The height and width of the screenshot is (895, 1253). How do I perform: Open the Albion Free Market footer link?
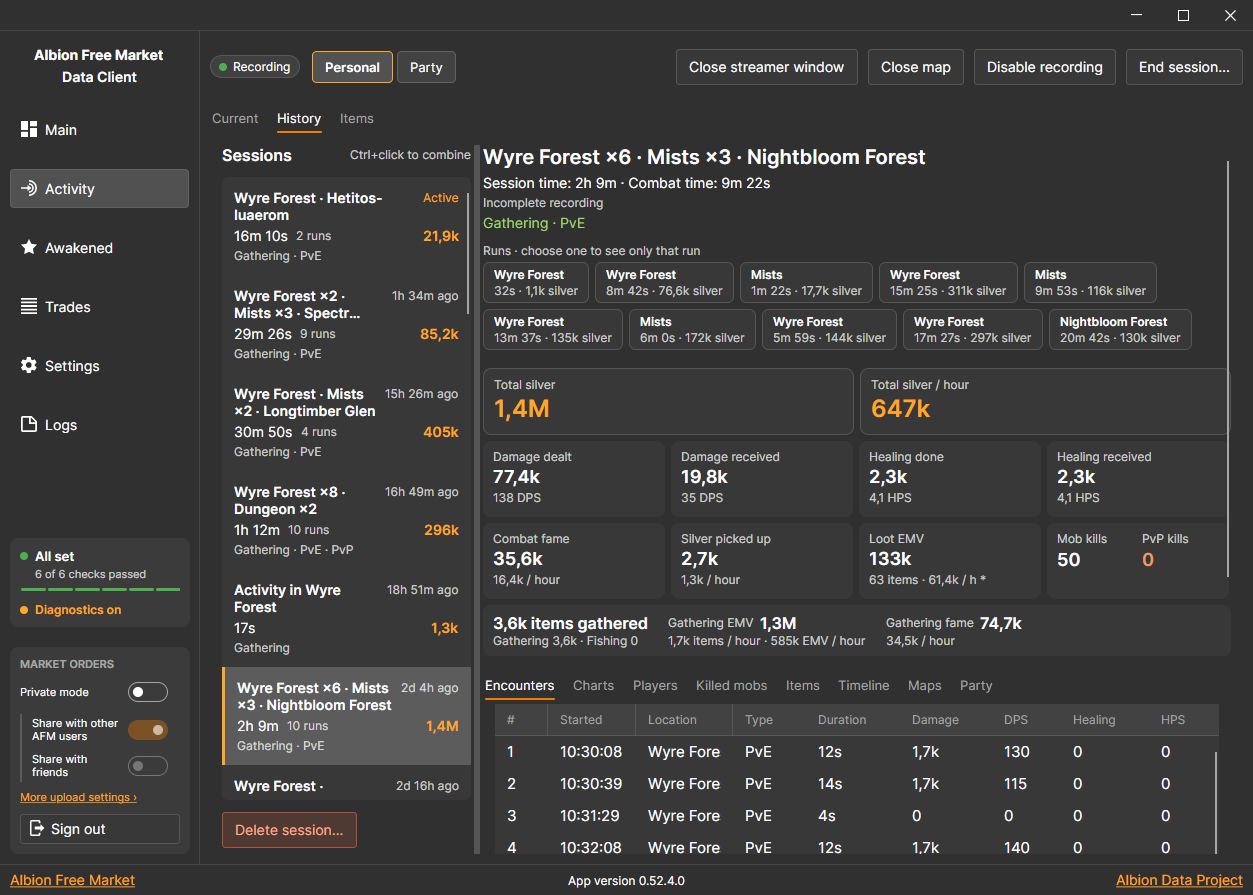72,880
